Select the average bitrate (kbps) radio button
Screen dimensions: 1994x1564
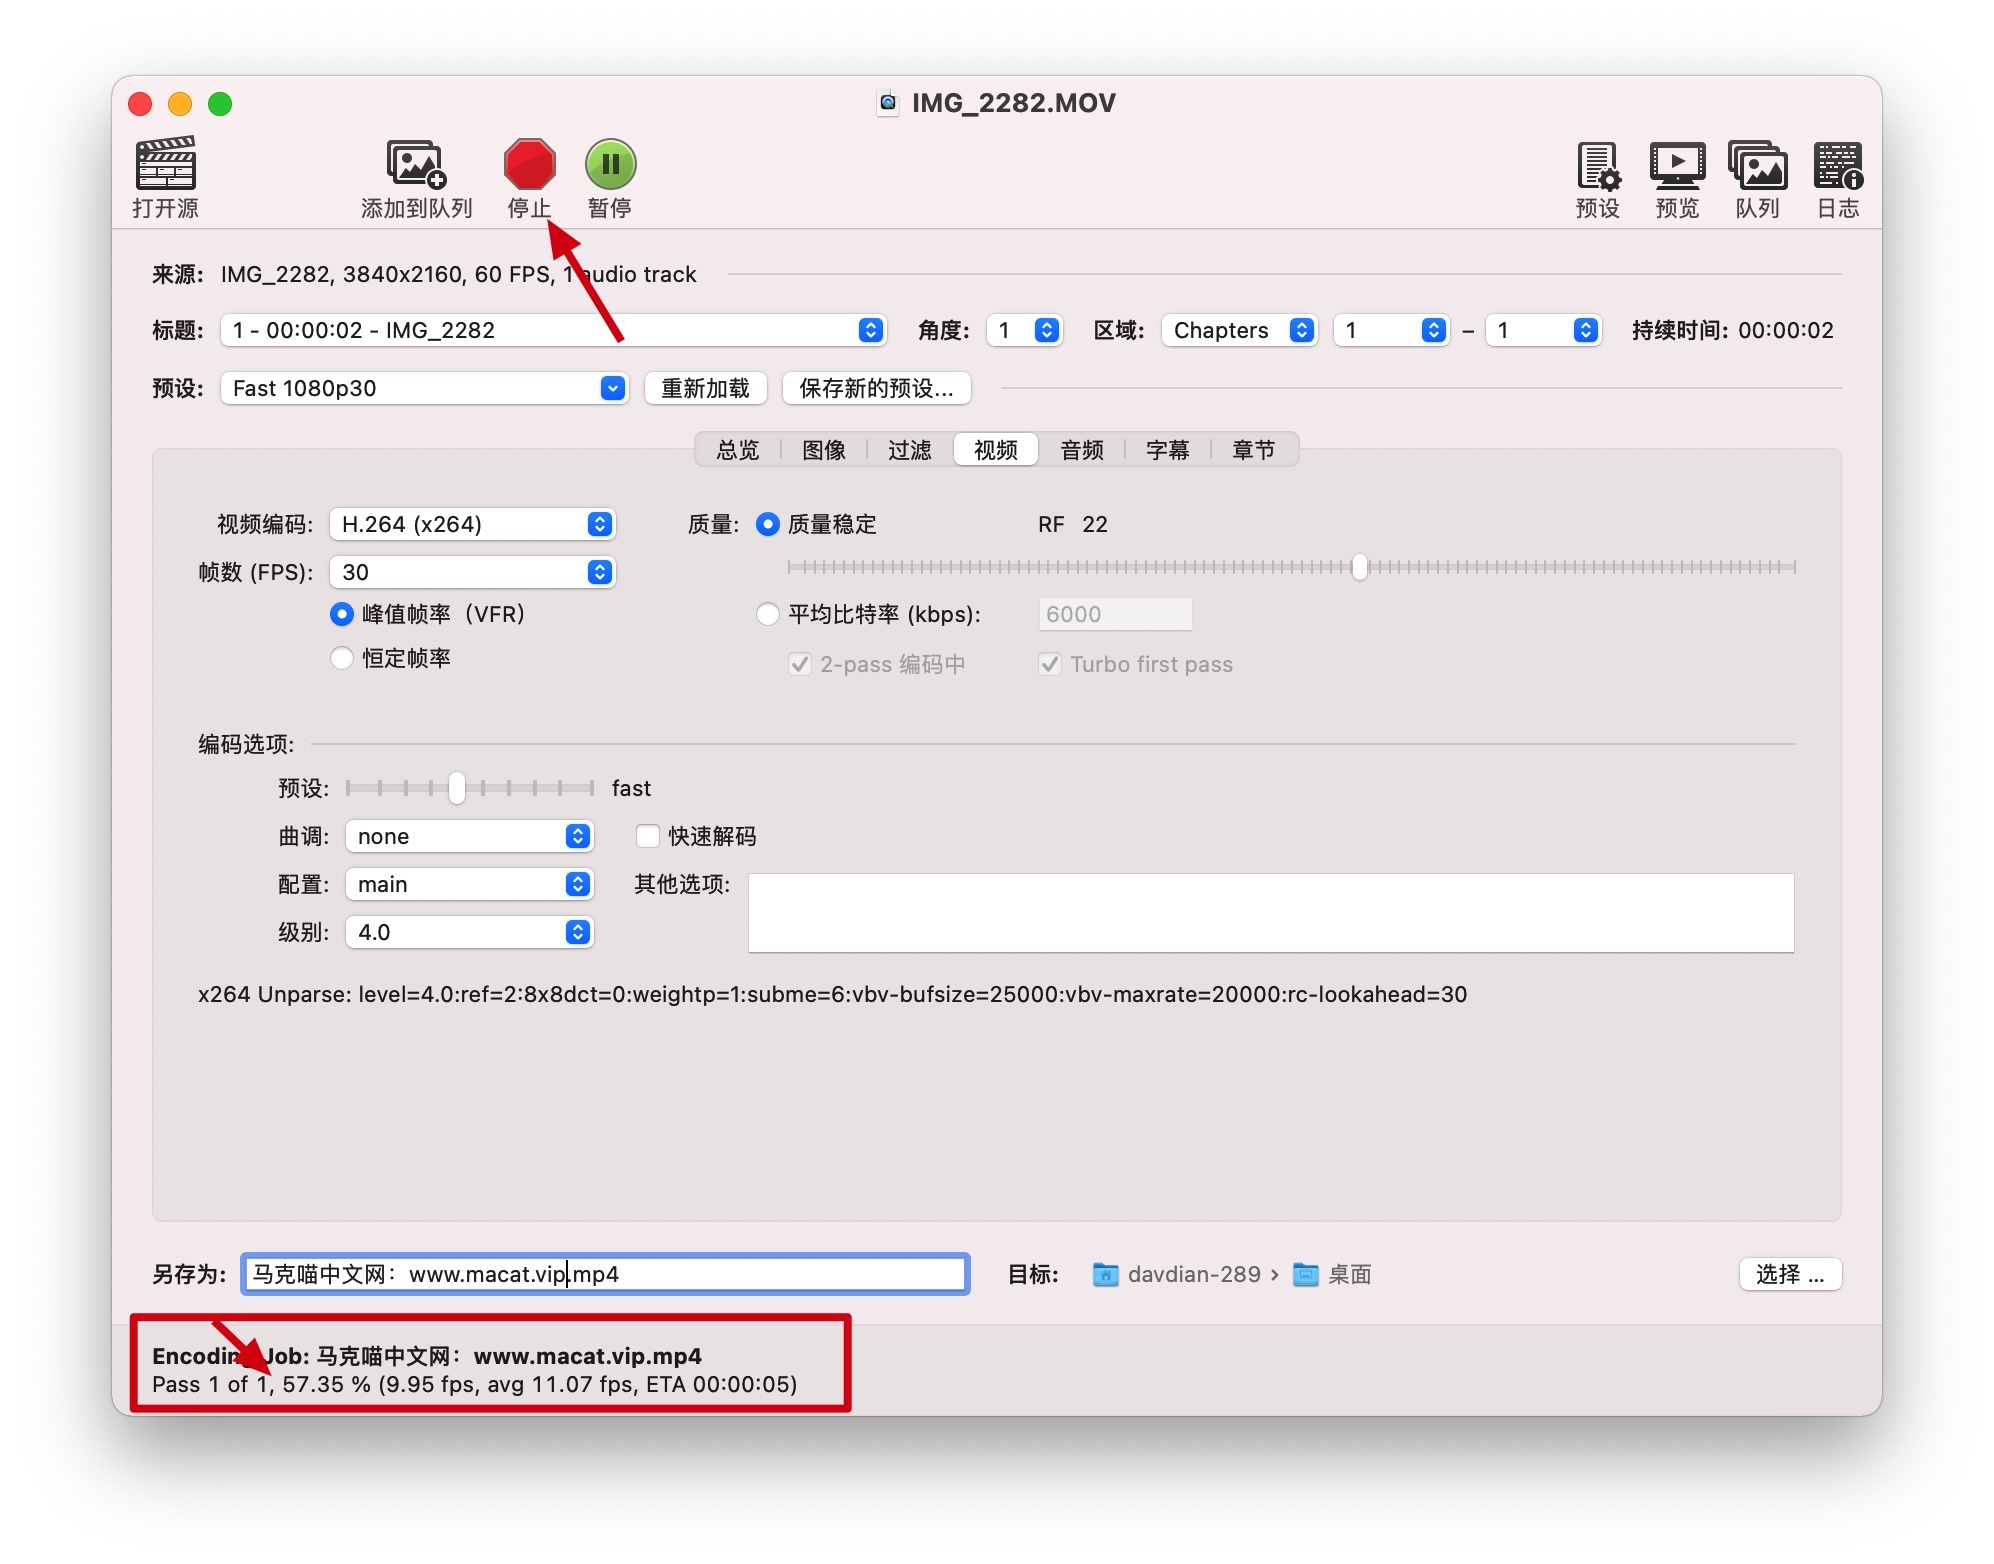768,614
